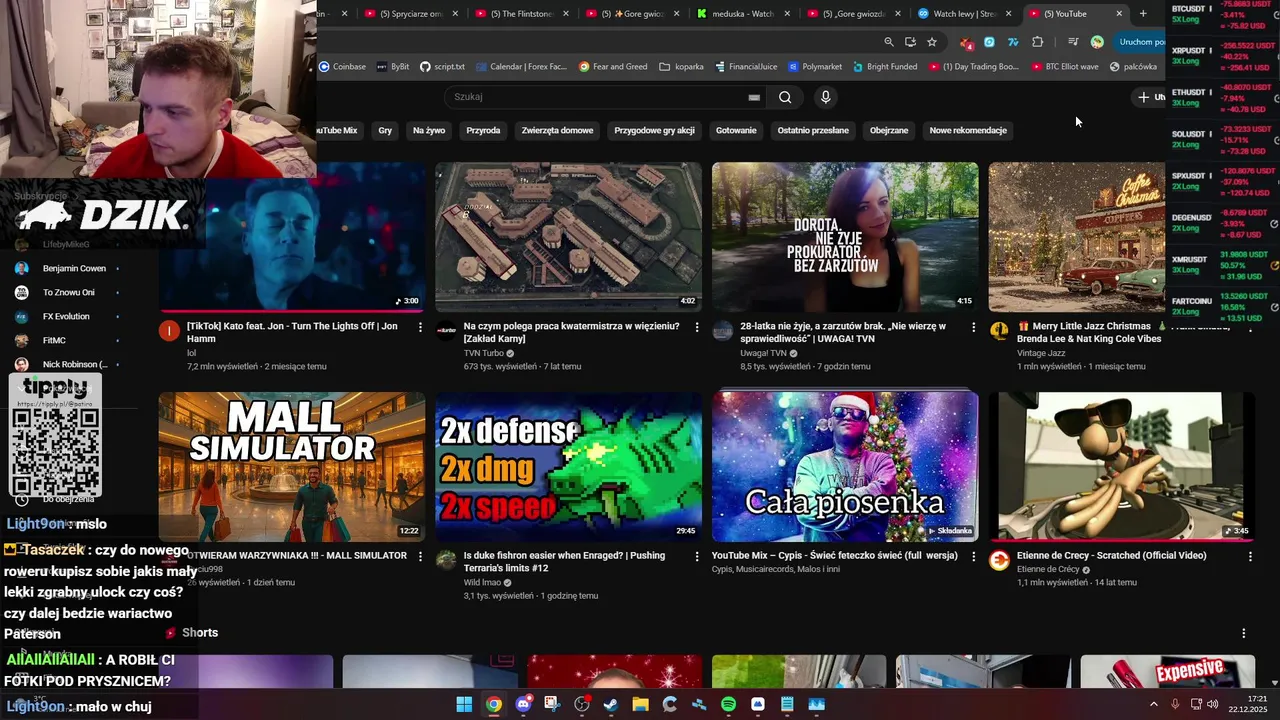Open the on-screen keyboard icon in search box

point(754,97)
